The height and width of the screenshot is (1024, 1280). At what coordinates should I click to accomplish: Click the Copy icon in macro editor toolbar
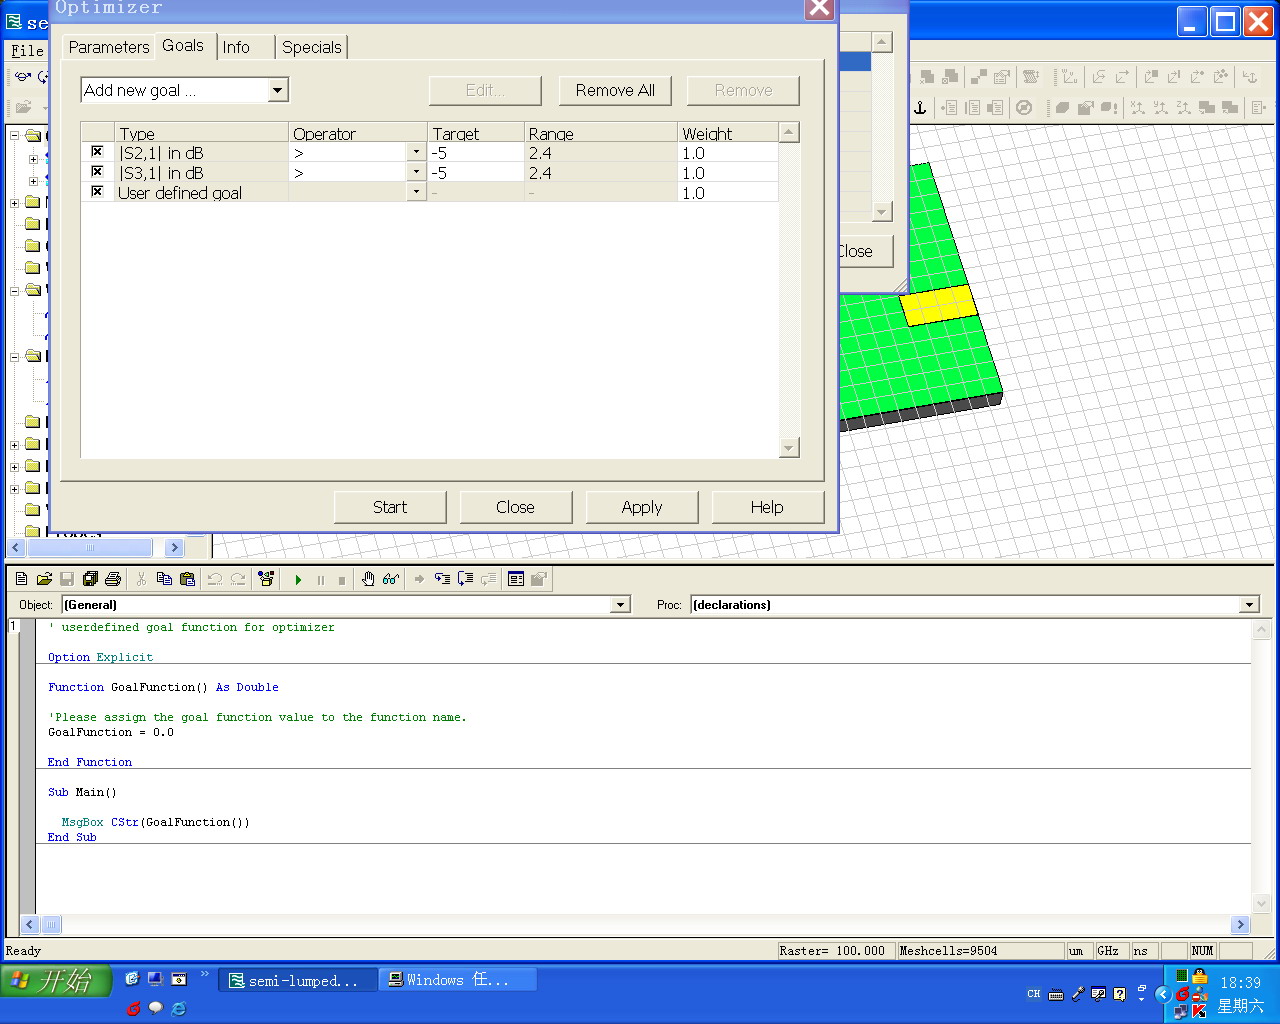164,579
